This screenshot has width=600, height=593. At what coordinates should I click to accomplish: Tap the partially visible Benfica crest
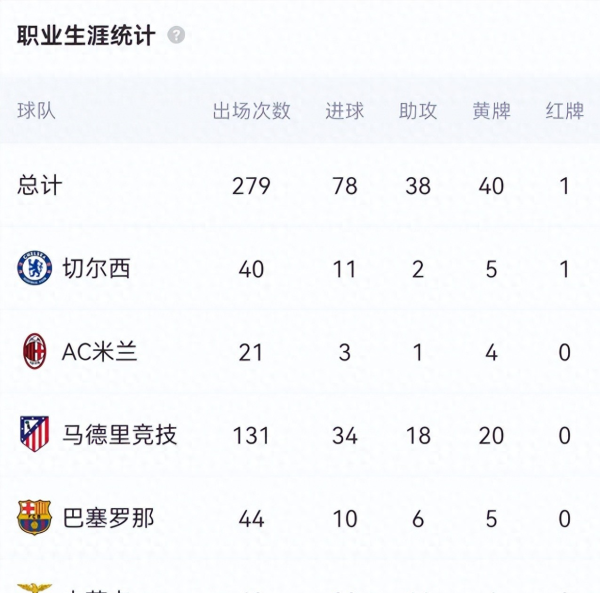(x=34, y=588)
